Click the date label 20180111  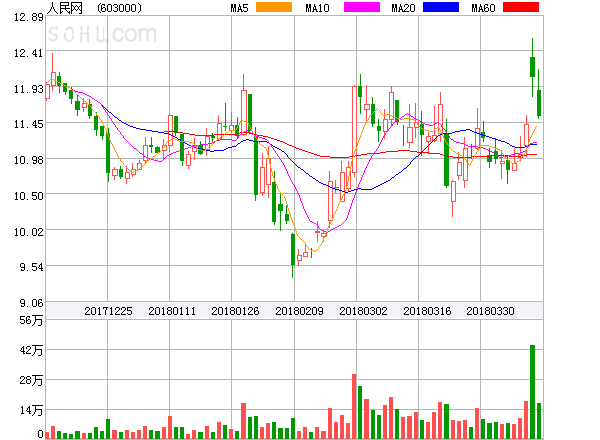pyautogui.click(x=172, y=311)
